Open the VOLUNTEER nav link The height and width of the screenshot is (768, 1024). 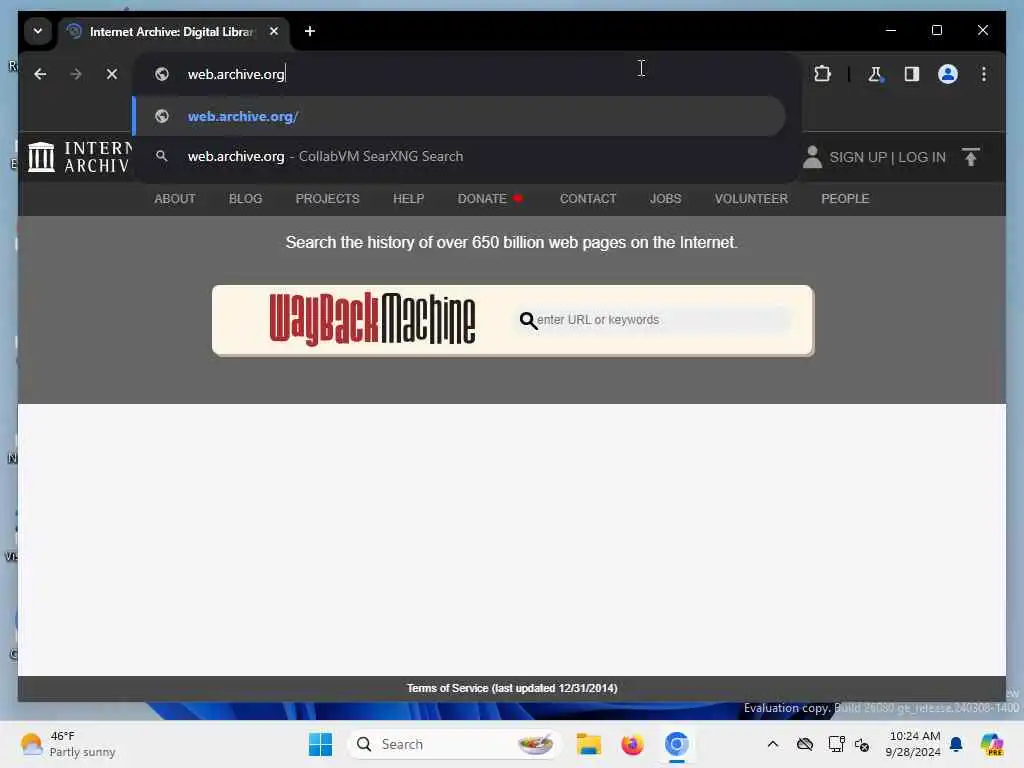(751, 199)
